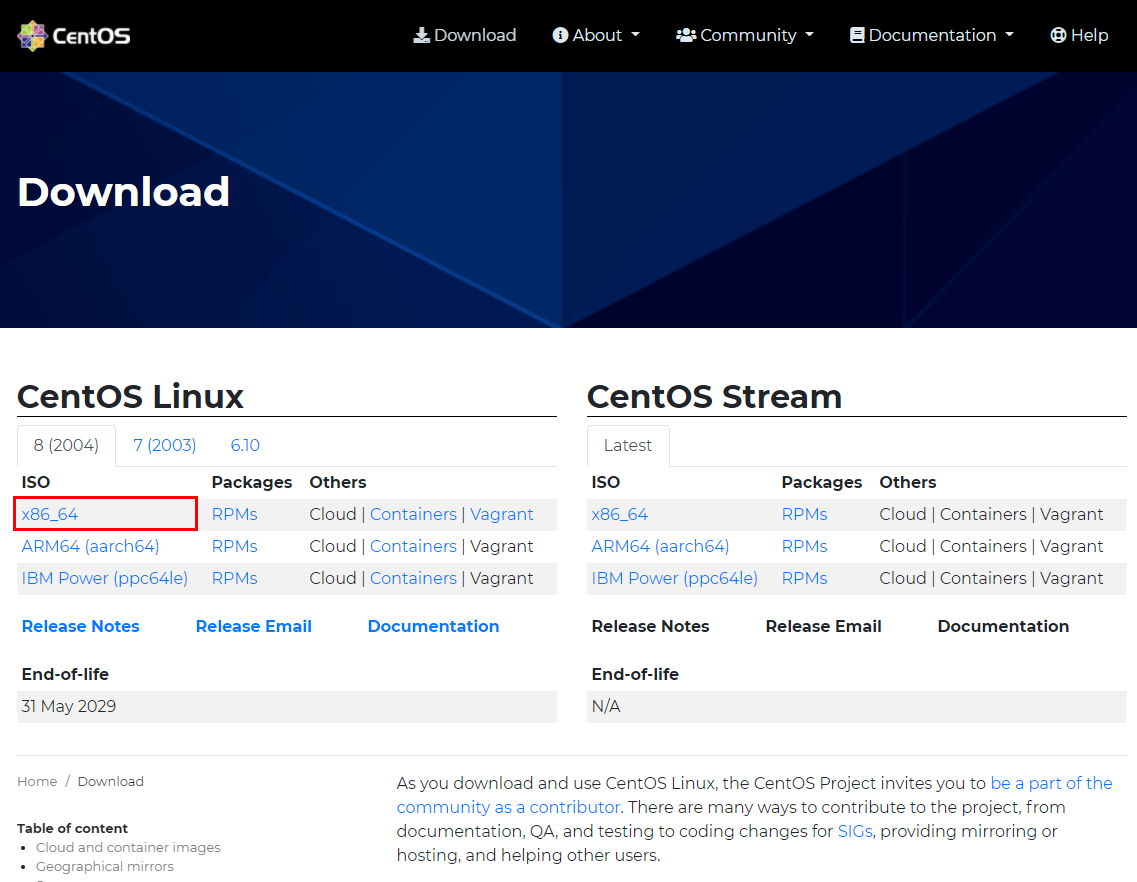The image size is (1137, 882).
Task: Switch to the 6.10 tab
Action: 245,445
